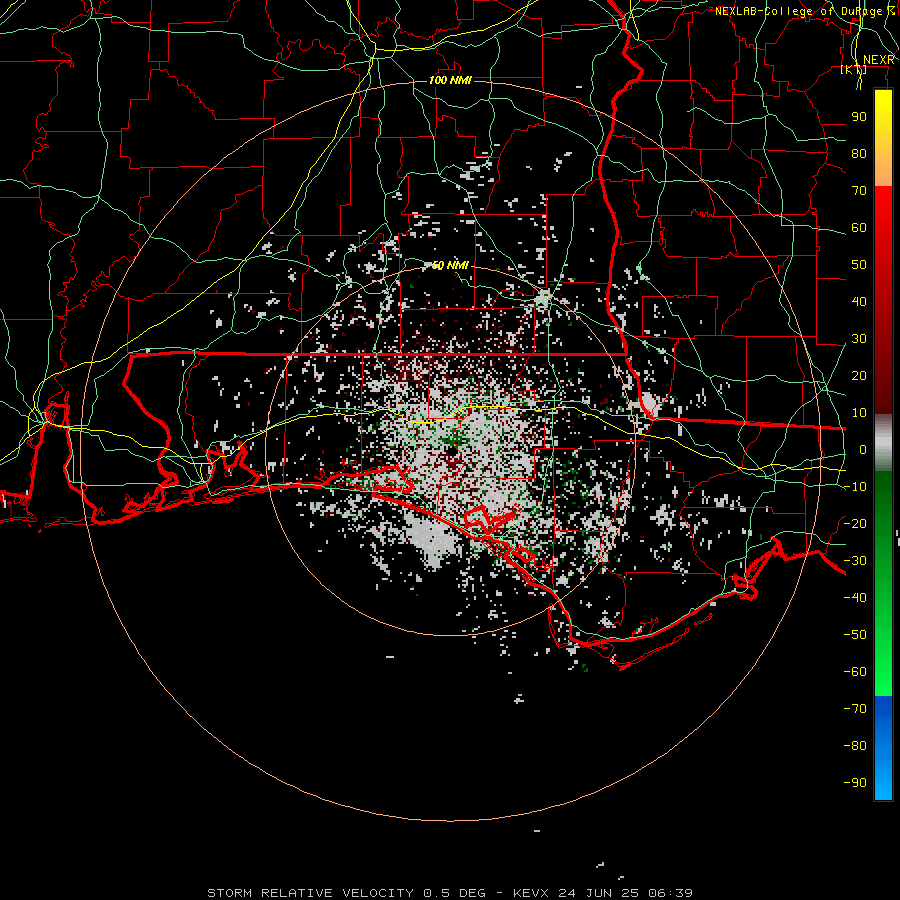Click the KEVX radar station identifier

[x=531, y=893]
